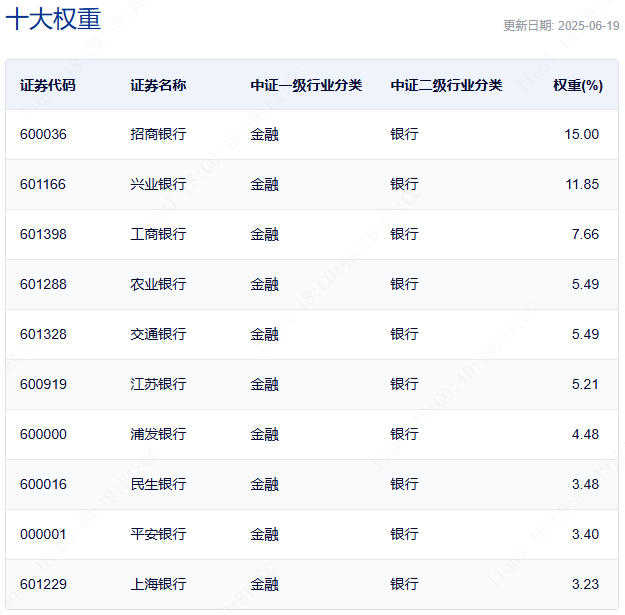
Task: Click 金融 in the 江苏银行 row
Action: [x=264, y=384]
